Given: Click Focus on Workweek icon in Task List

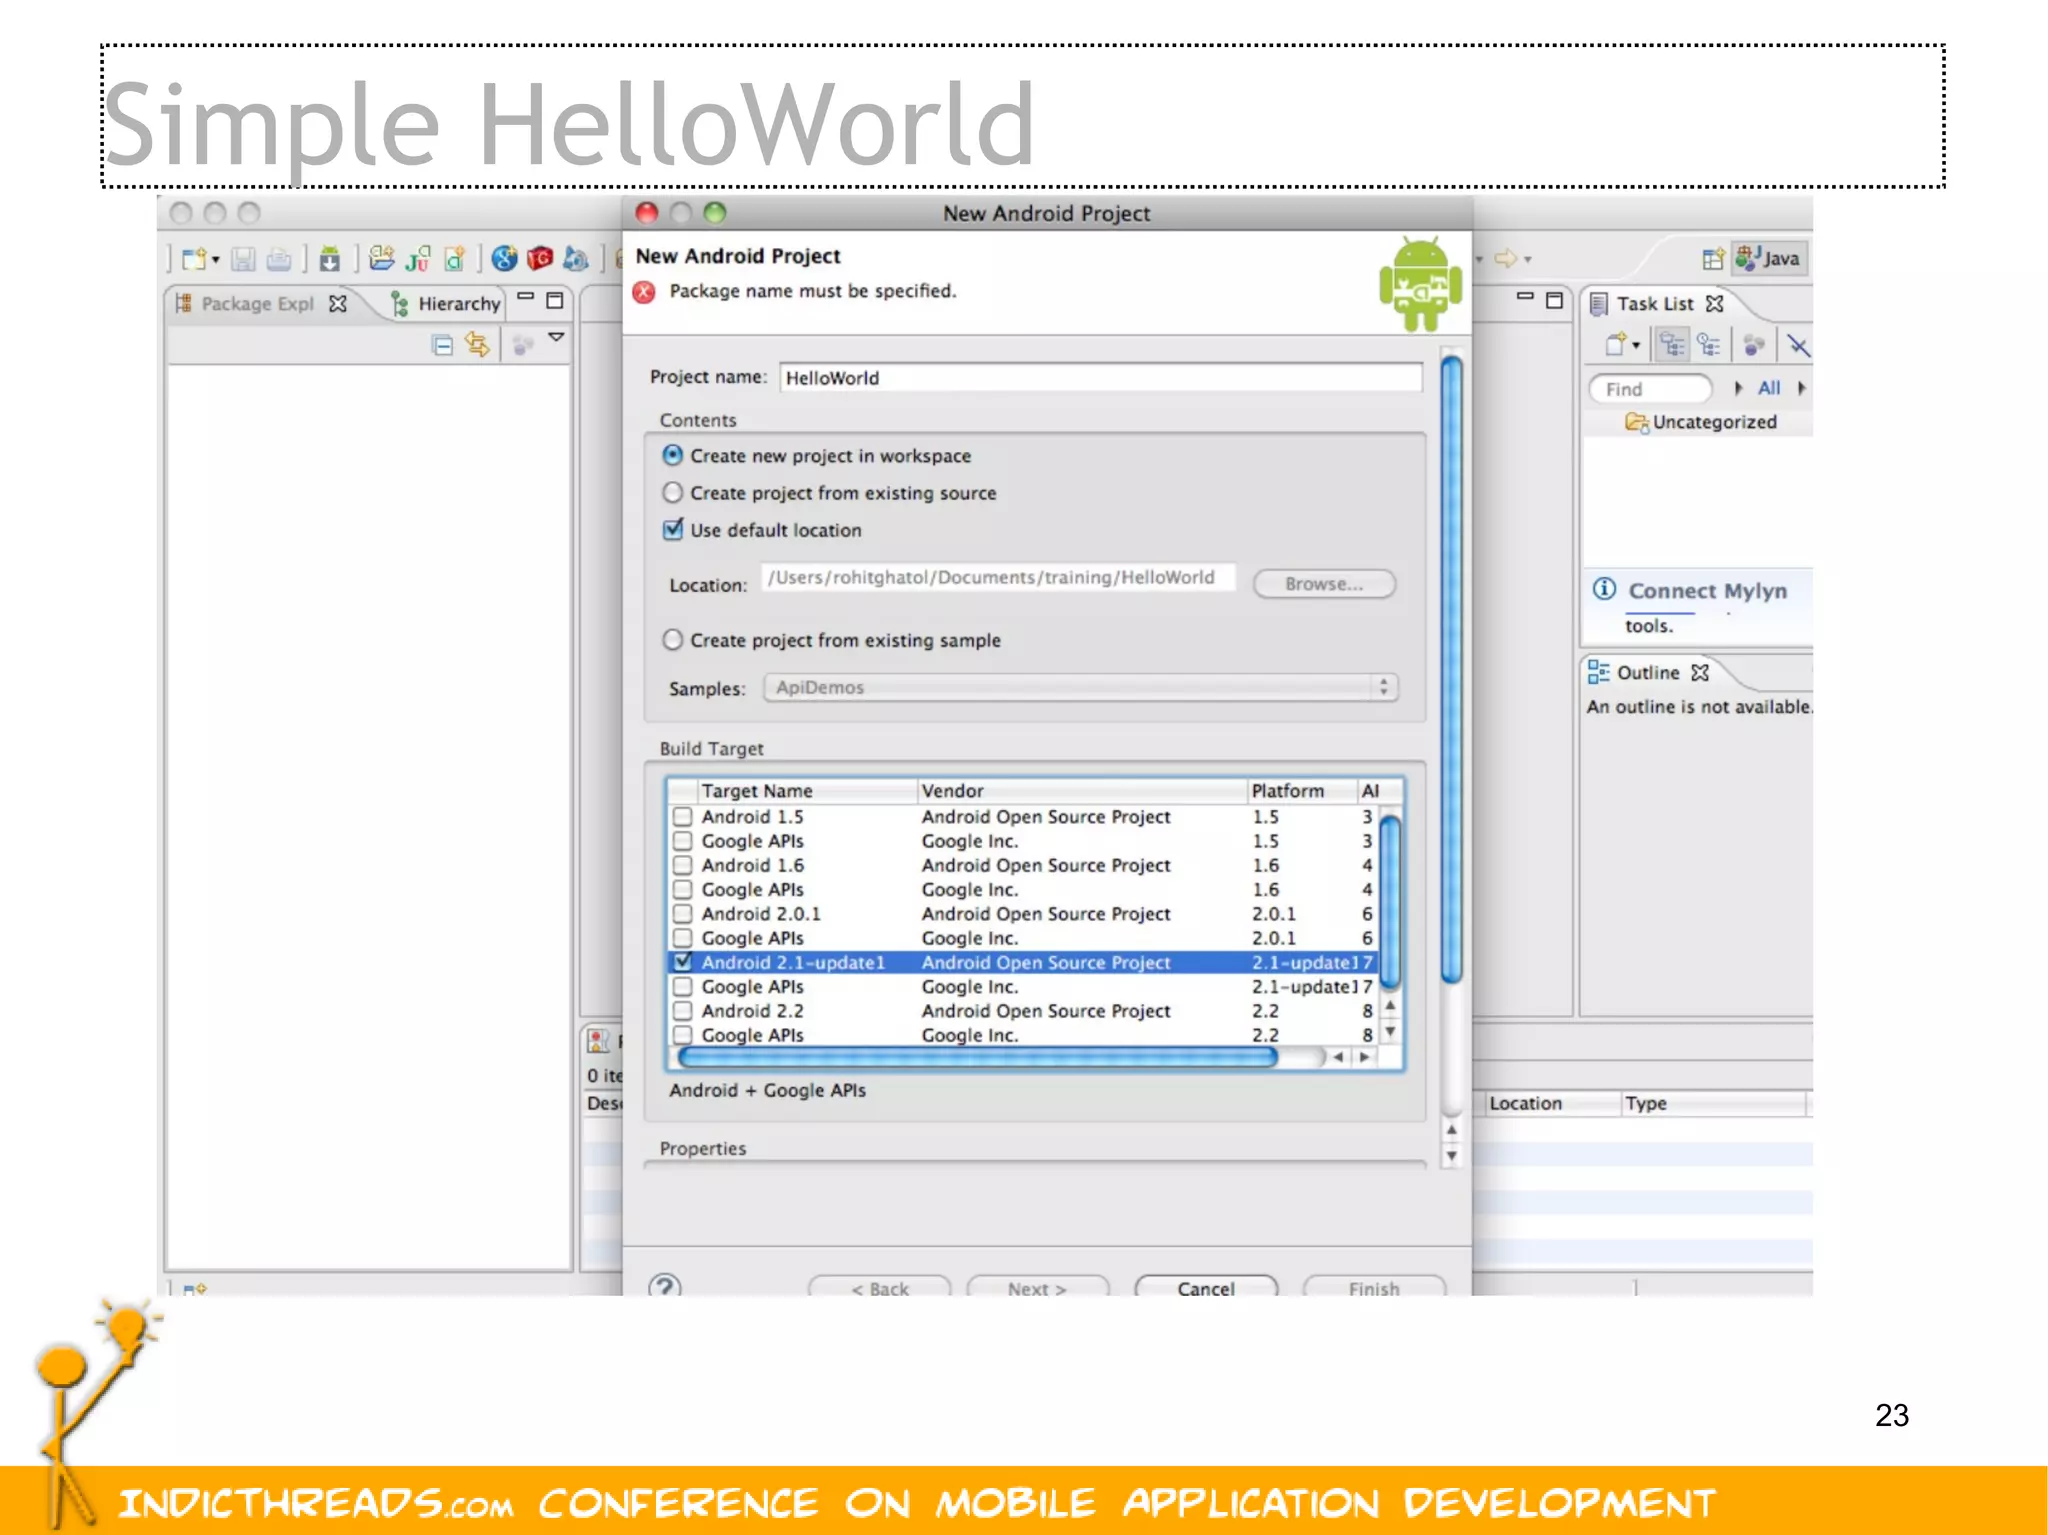Looking at the screenshot, I should tap(1754, 346).
